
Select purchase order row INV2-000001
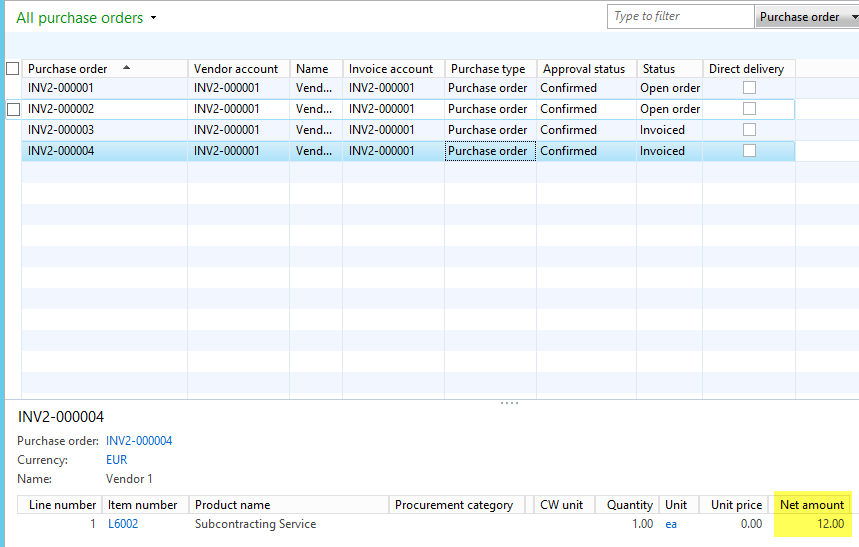[60, 88]
